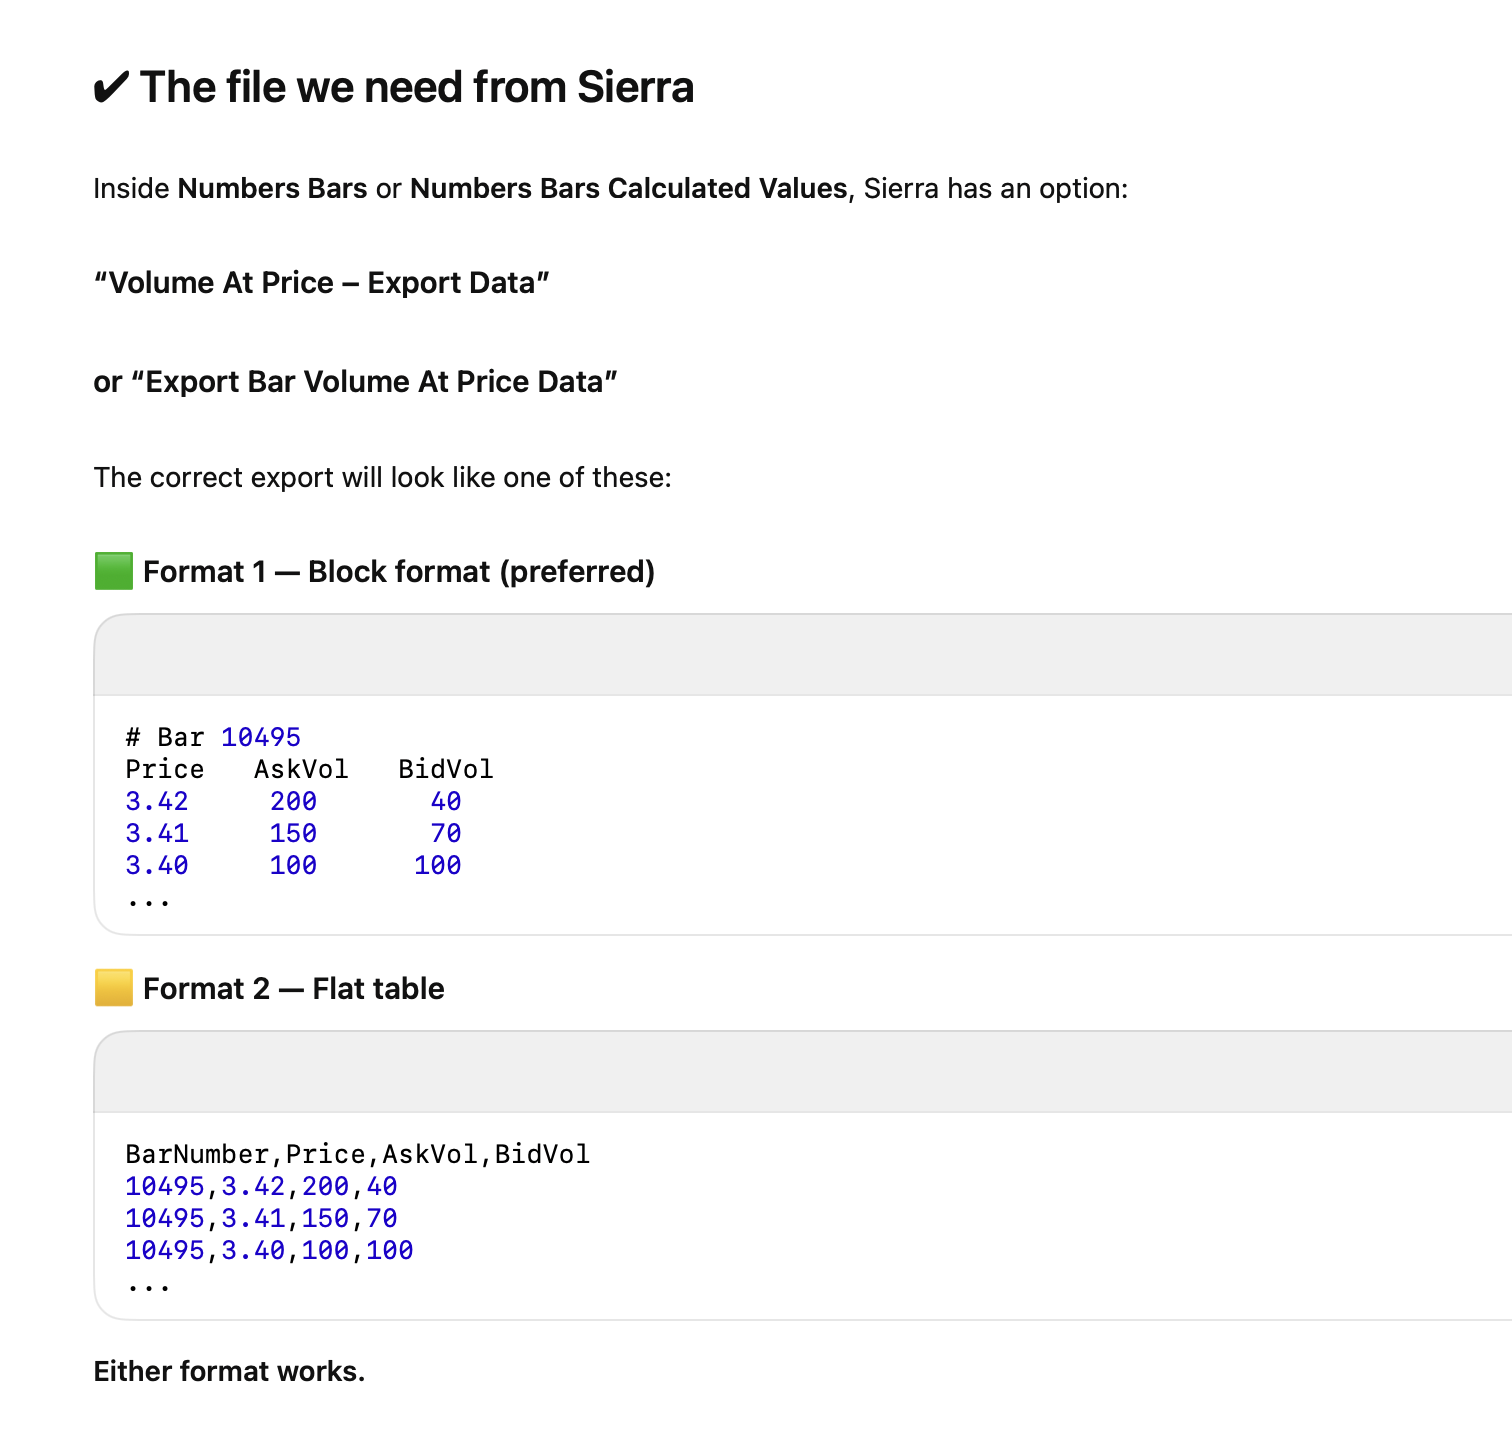Click the CSV row "10495,3.40,100,100"
Image resolution: width=1512 pixels, height=1442 pixels.
(269, 1250)
